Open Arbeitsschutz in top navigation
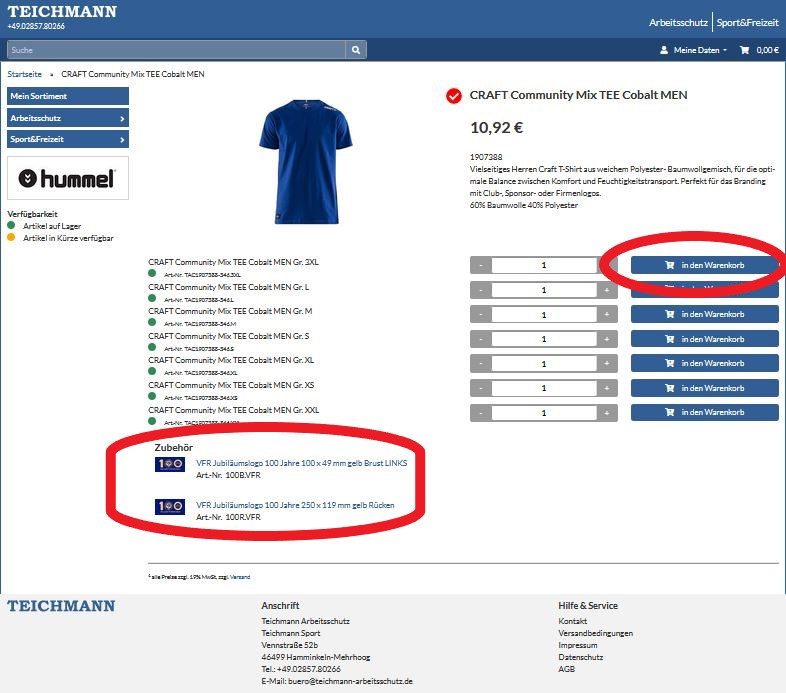 678,22
